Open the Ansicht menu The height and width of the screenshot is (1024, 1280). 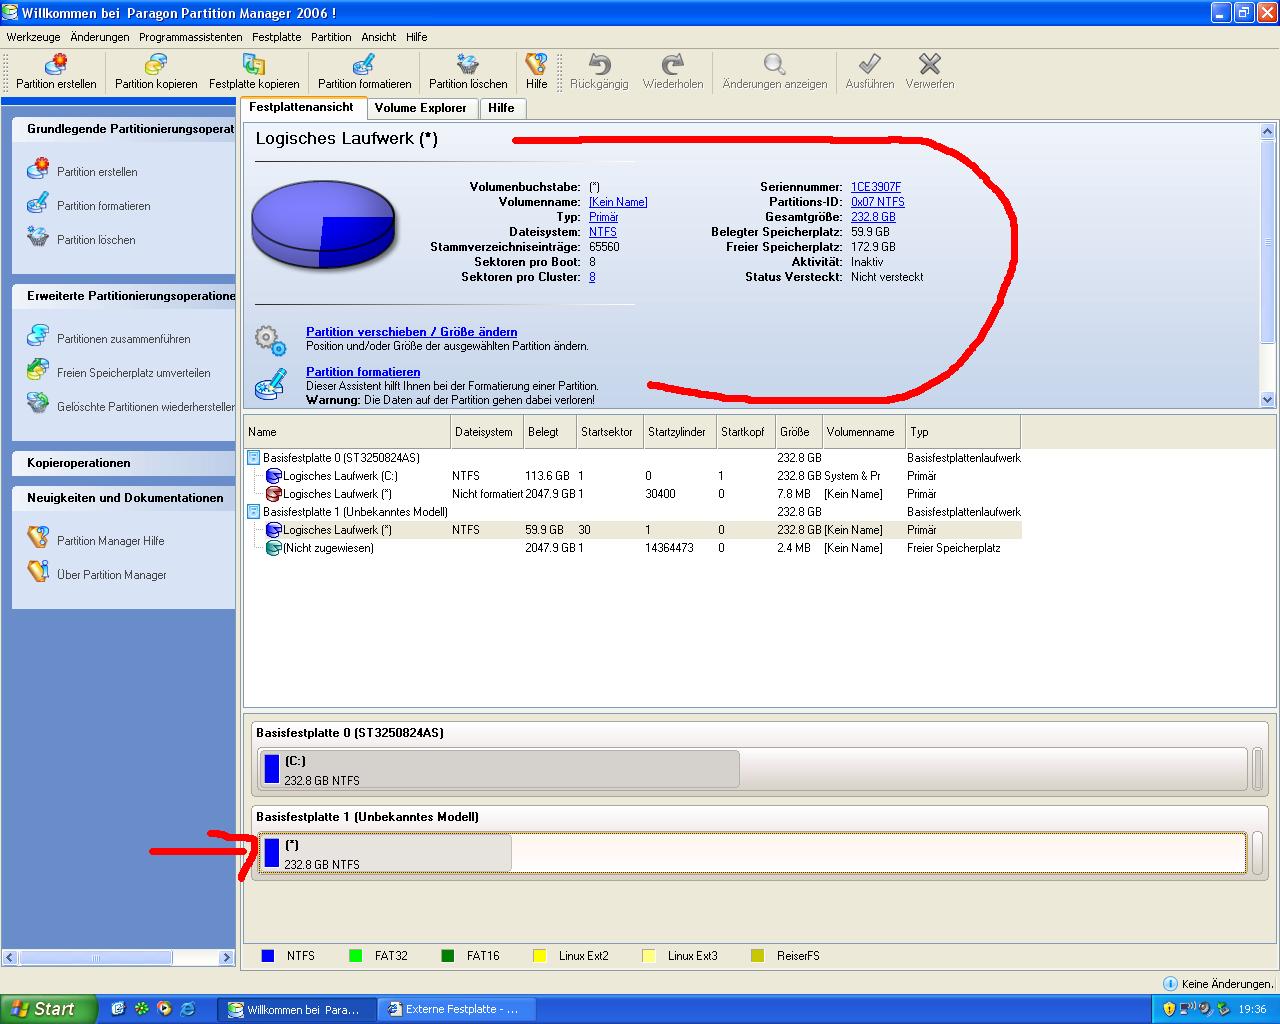pyautogui.click(x=379, y=37)
